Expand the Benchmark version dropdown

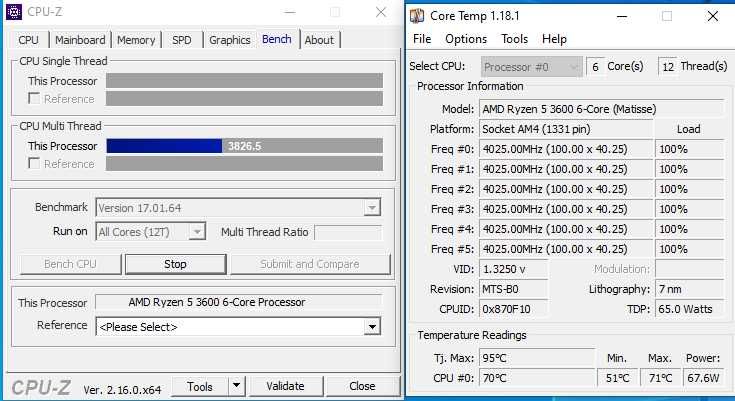[372, 207]
